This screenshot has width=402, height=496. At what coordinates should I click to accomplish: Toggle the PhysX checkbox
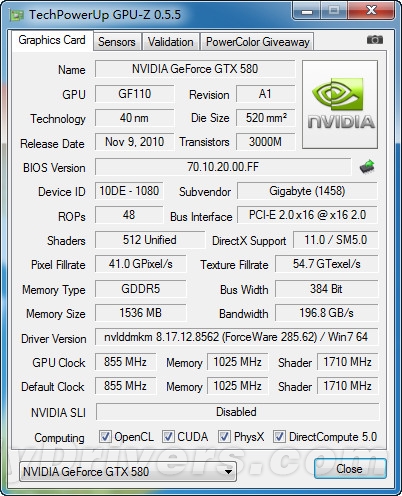pyautogui.click(x=224, y=436)
